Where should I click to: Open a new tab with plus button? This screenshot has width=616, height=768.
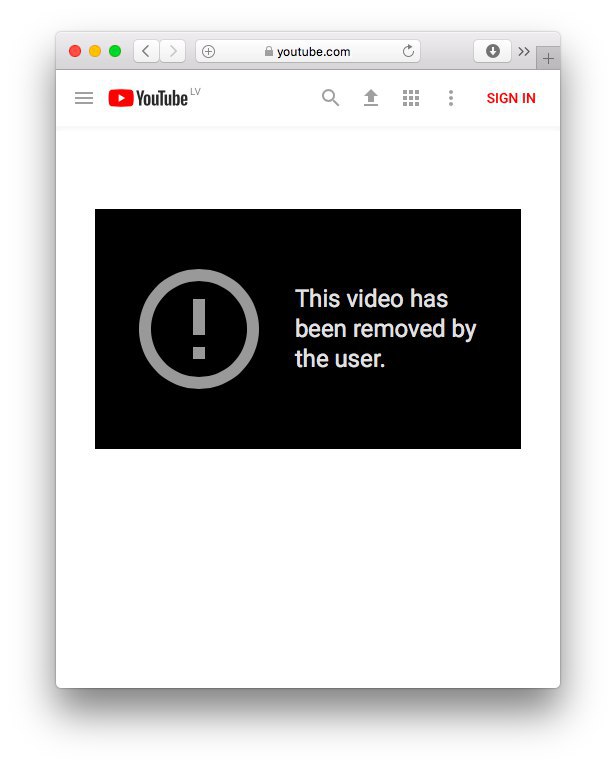[x=548, y=58]
